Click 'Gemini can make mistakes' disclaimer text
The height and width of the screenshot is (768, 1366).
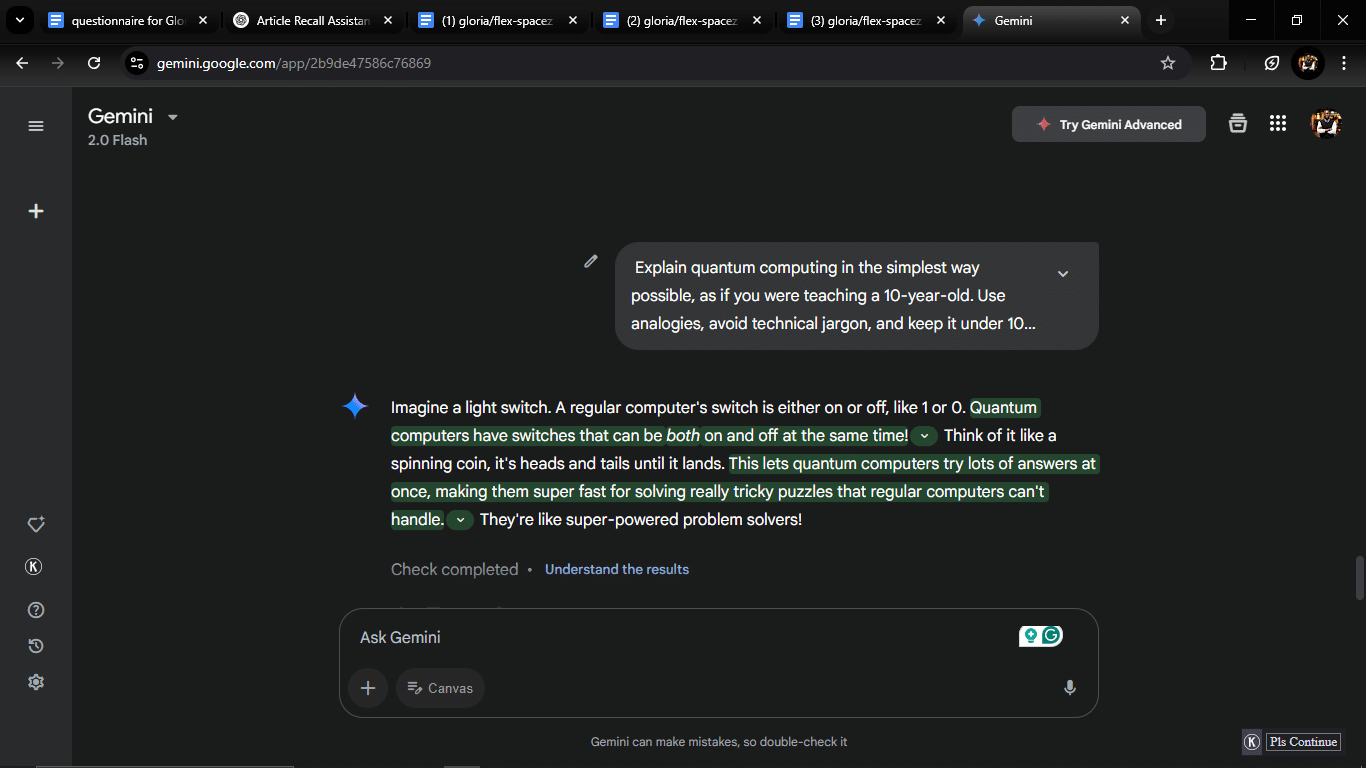(x=719, y=742)
